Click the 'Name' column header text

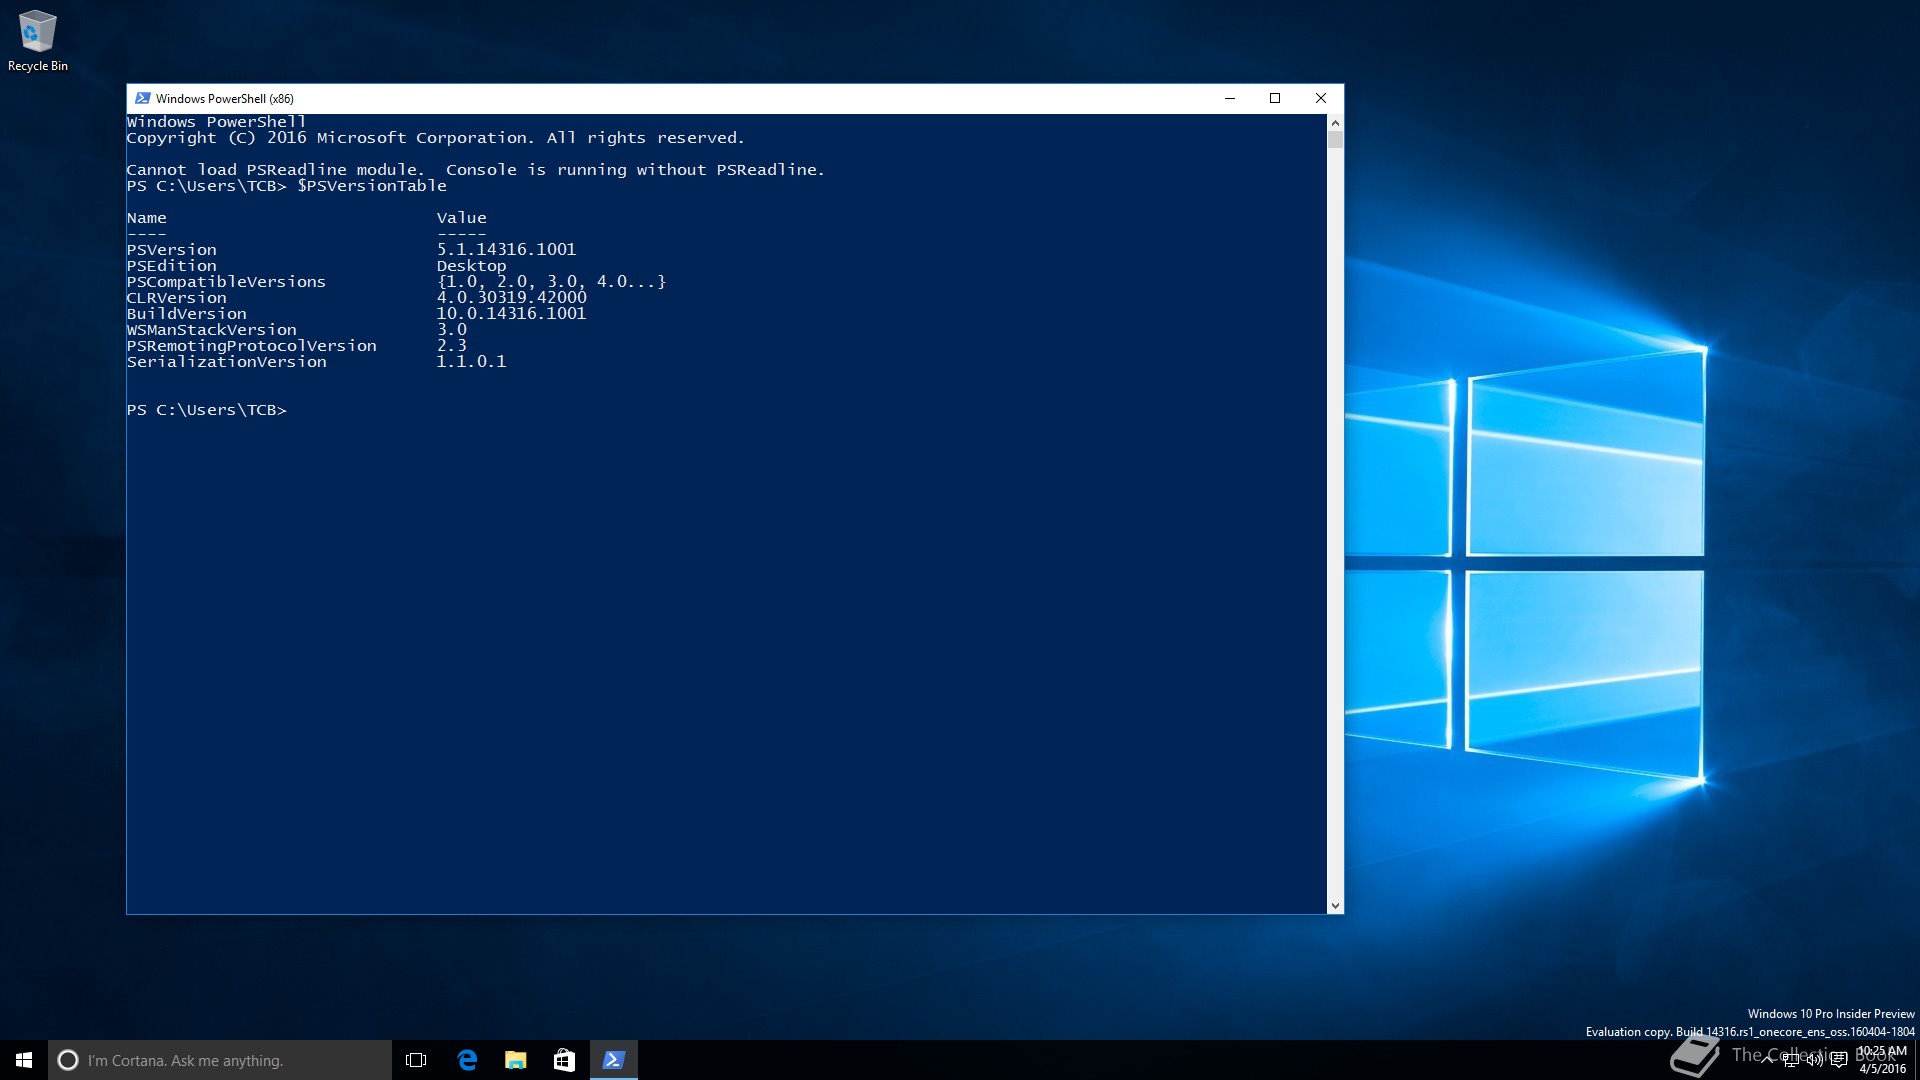[146, 218]
